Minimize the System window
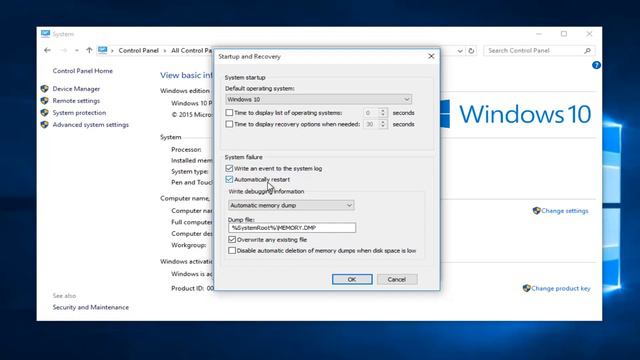 (539, 34)
